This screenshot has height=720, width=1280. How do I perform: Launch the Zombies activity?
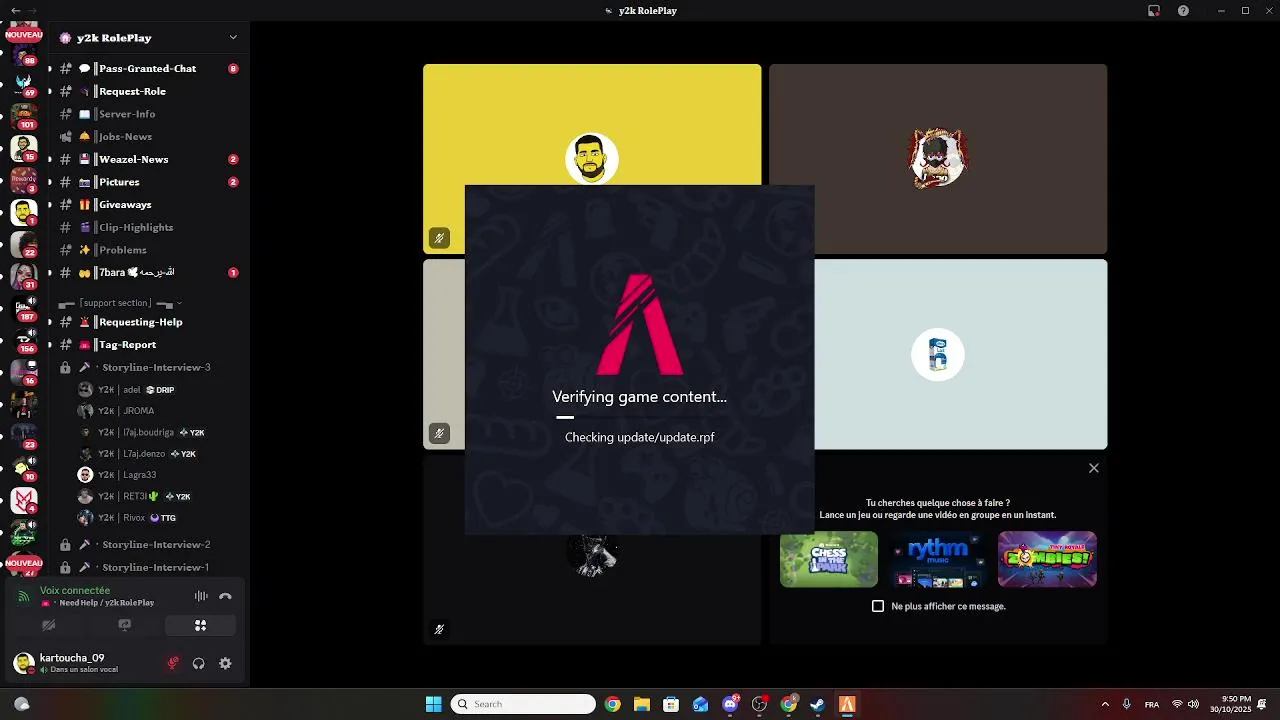click(x=1047, y=559)
